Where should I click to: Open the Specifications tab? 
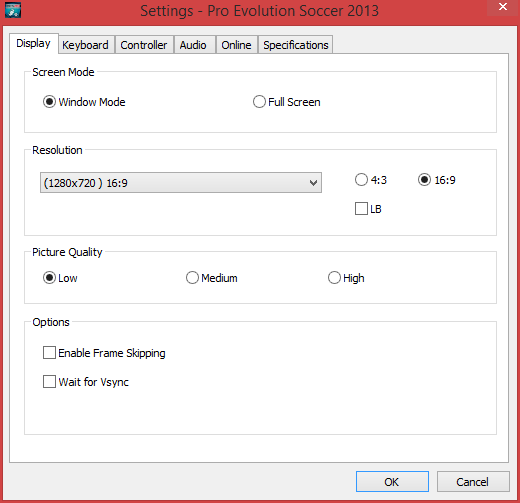[x=296, y=45]
